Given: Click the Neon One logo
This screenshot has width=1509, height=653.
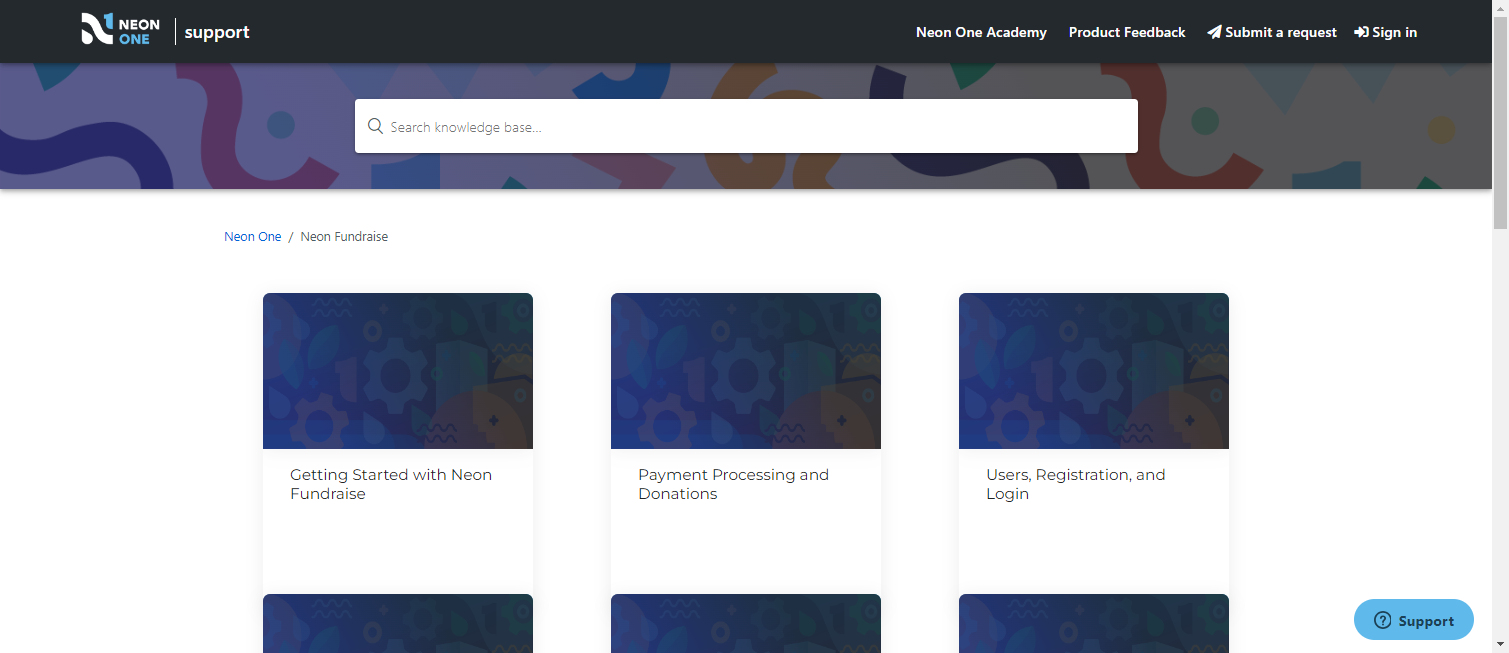Looking at the screenshot, I should pos(120,30).
